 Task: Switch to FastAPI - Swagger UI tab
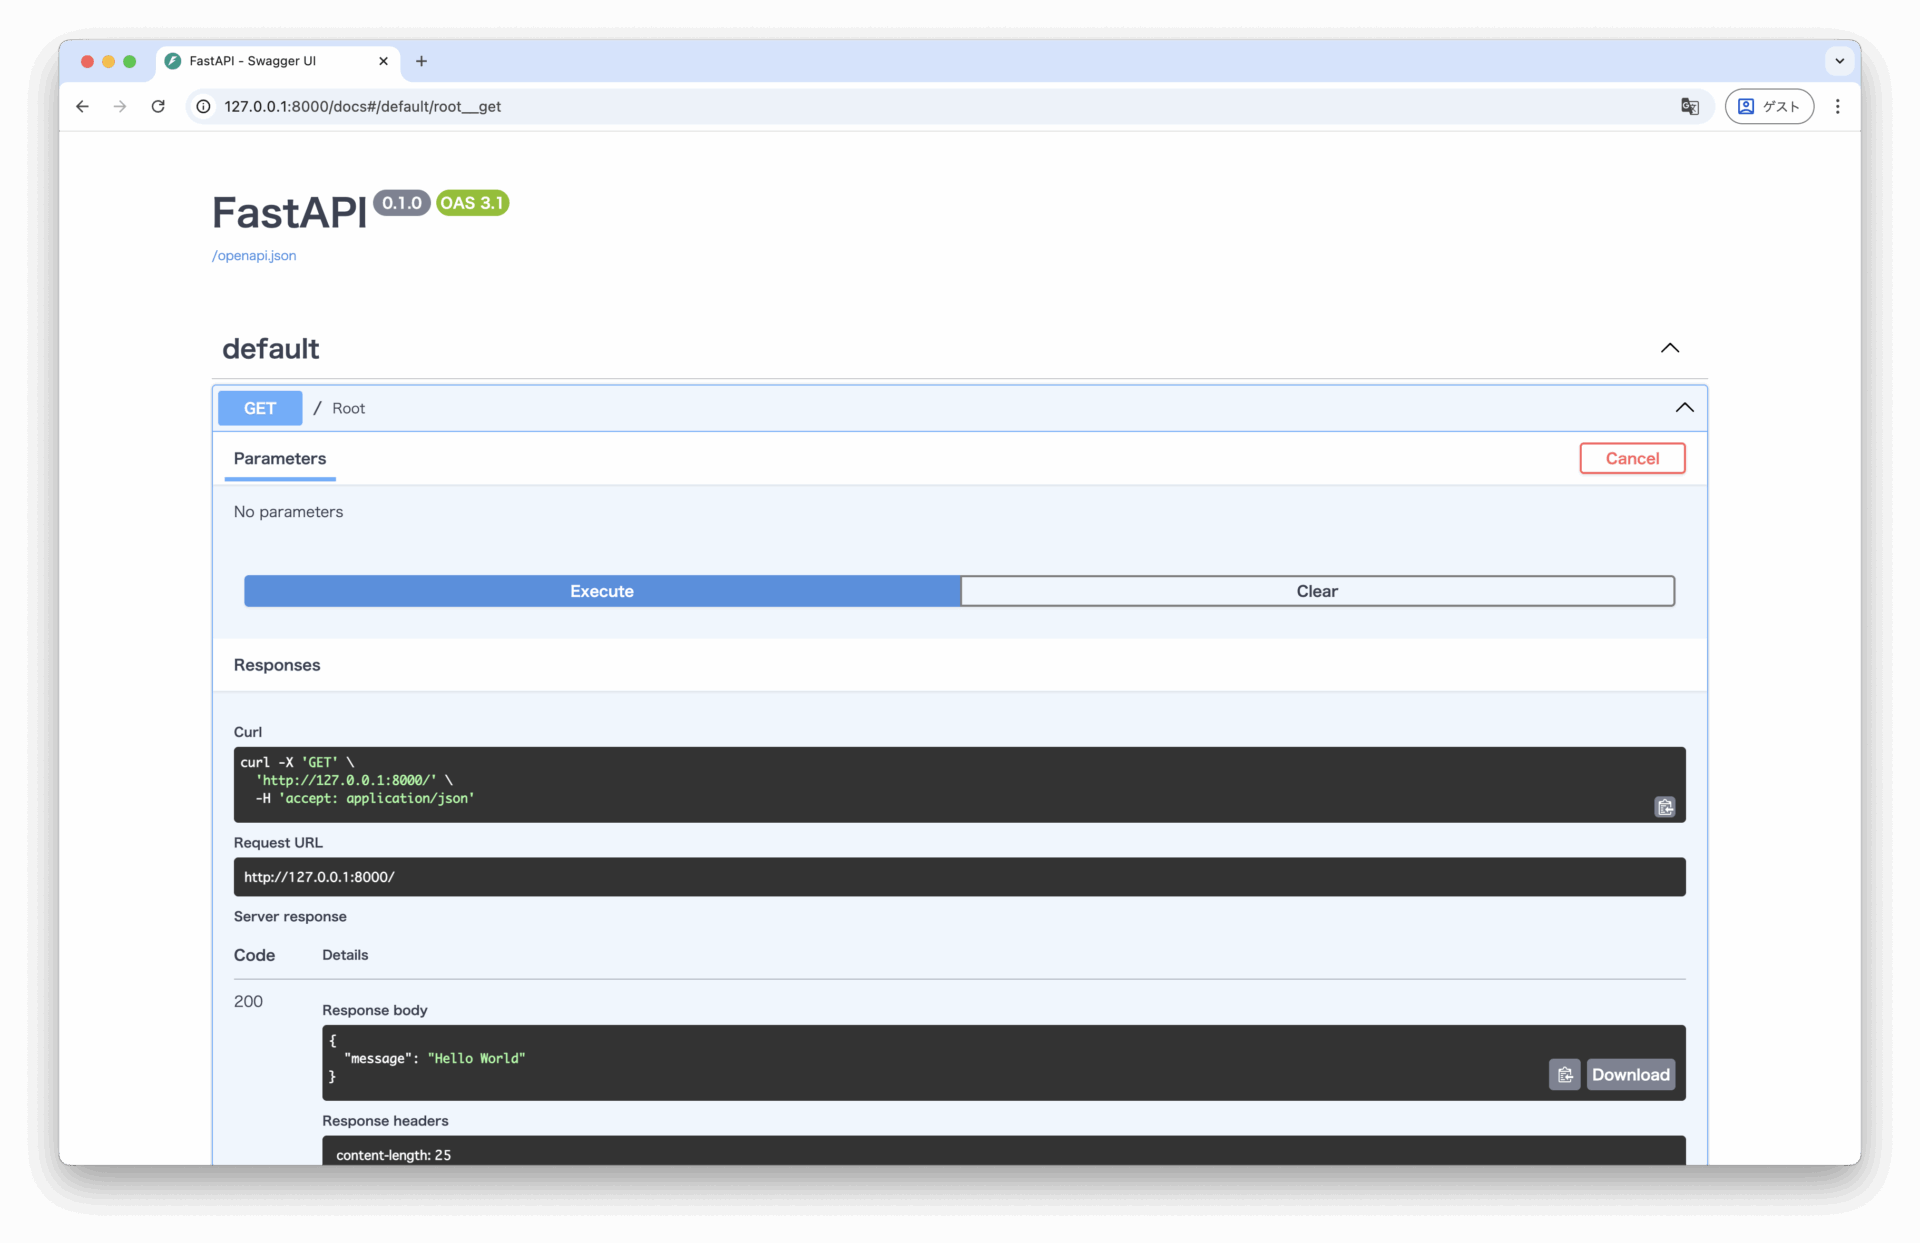[270, 61]
